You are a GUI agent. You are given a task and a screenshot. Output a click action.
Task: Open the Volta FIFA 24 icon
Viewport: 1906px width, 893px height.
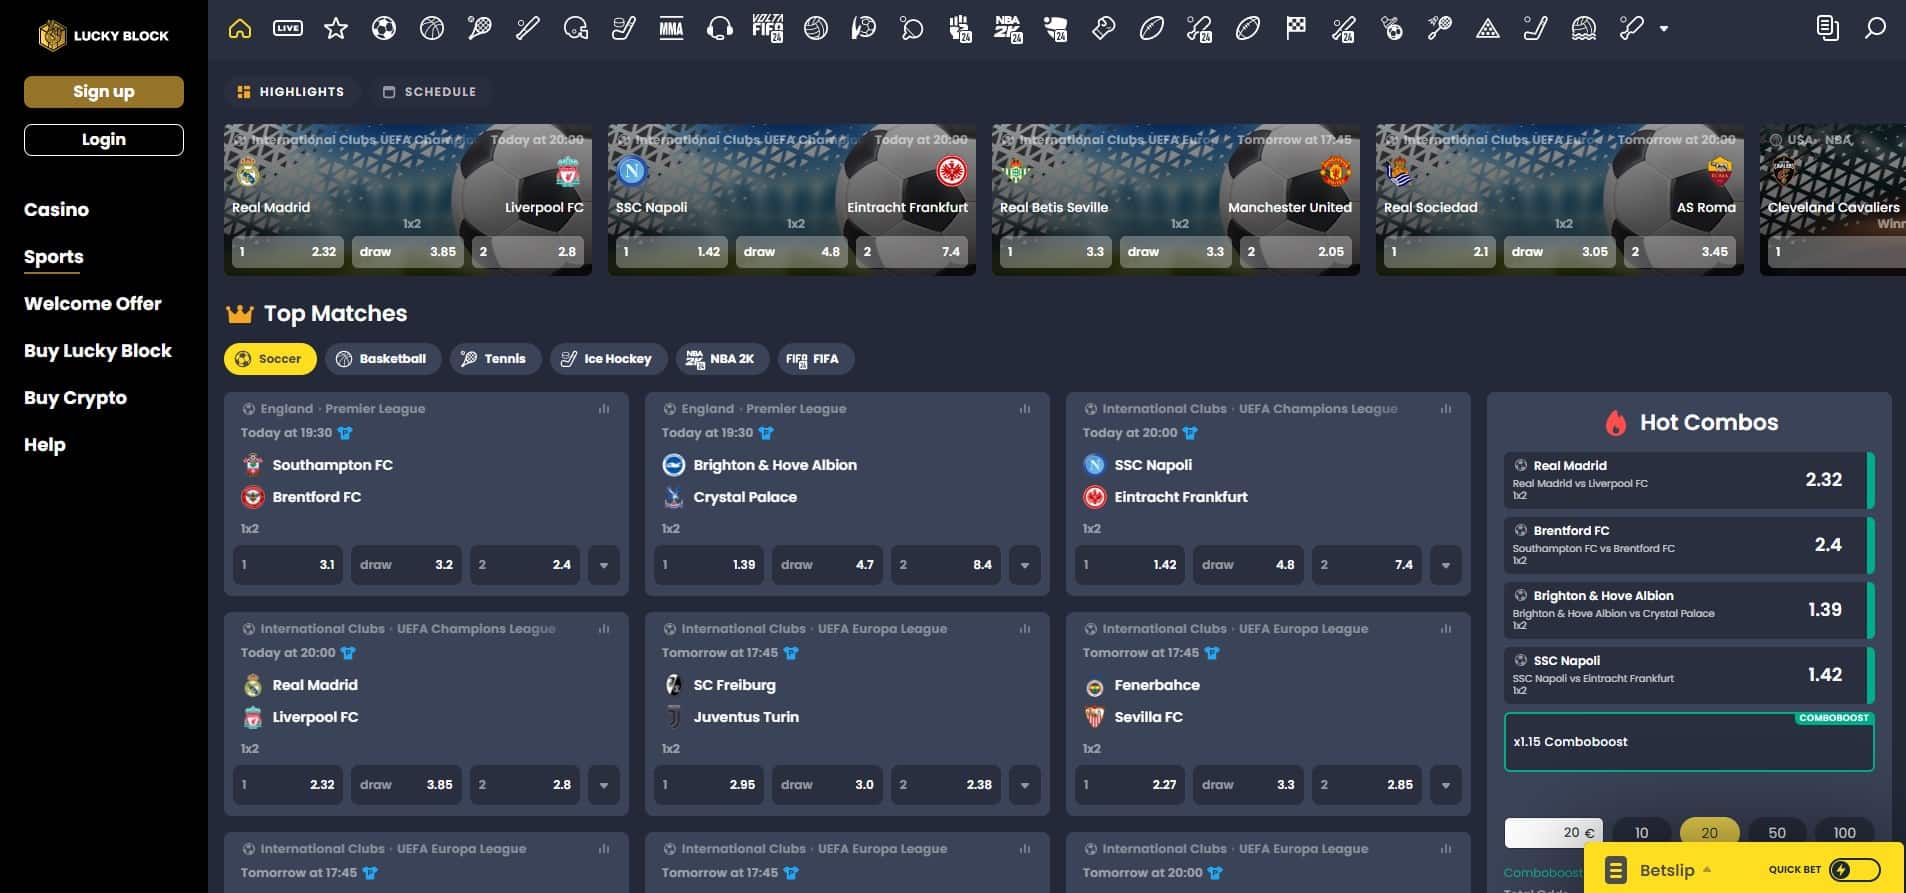[768, 29]
